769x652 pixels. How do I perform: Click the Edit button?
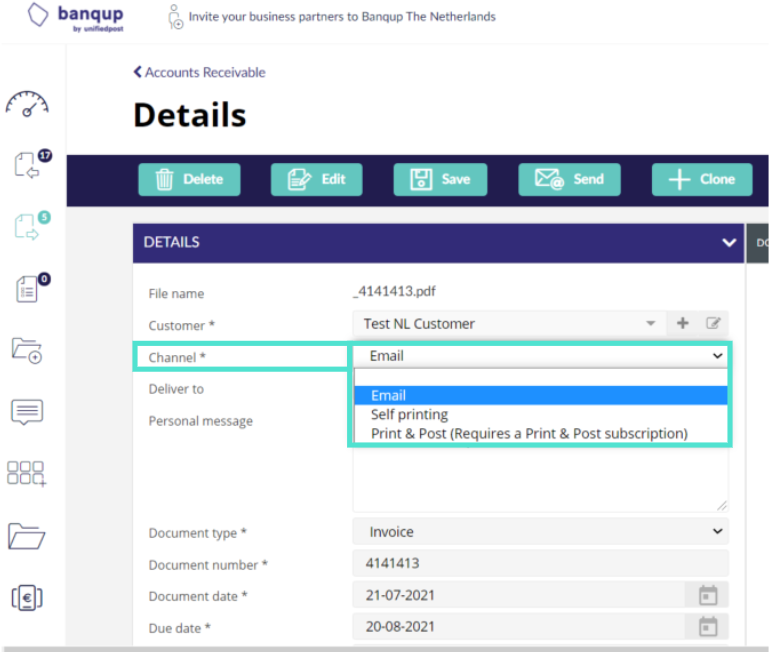[317, 180]
